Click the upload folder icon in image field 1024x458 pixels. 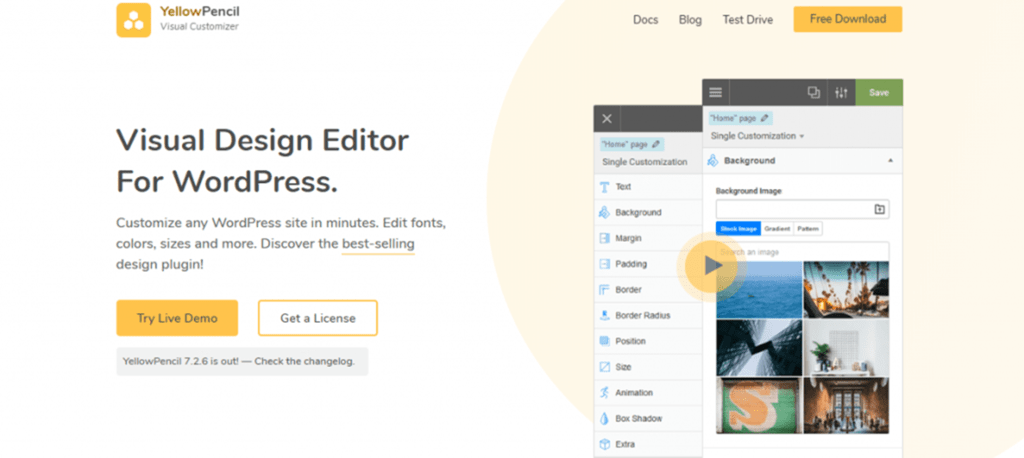pyautogui.click(x=880, y=210)
